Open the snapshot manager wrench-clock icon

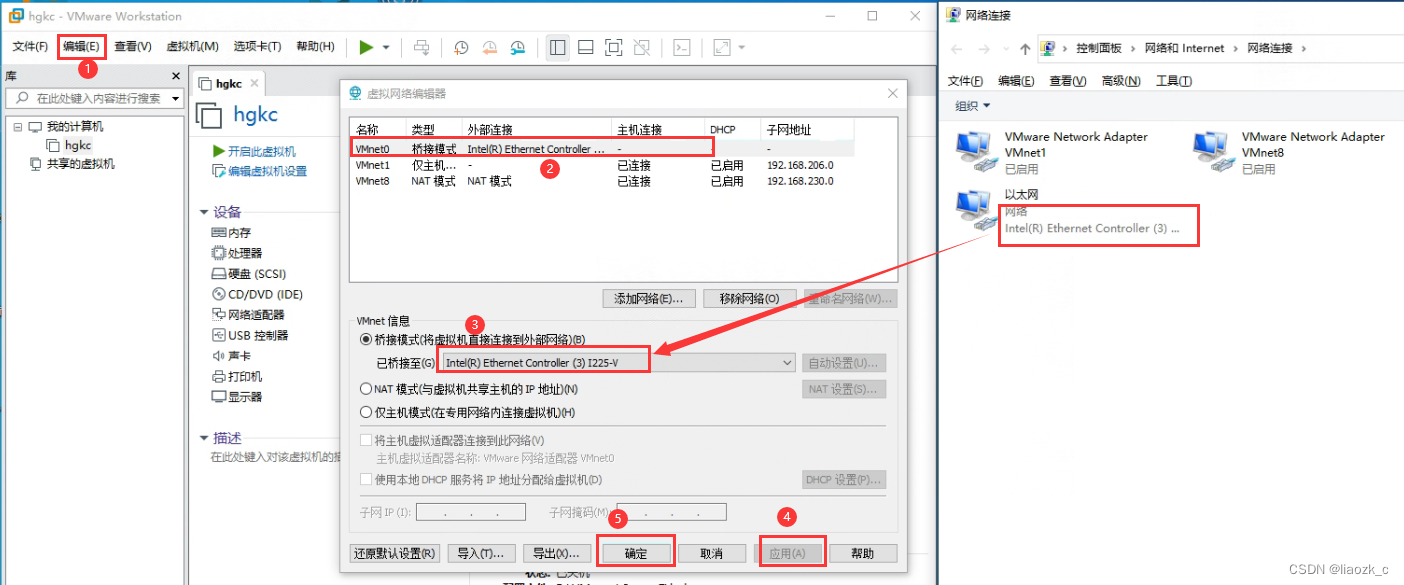pos(518,47)
